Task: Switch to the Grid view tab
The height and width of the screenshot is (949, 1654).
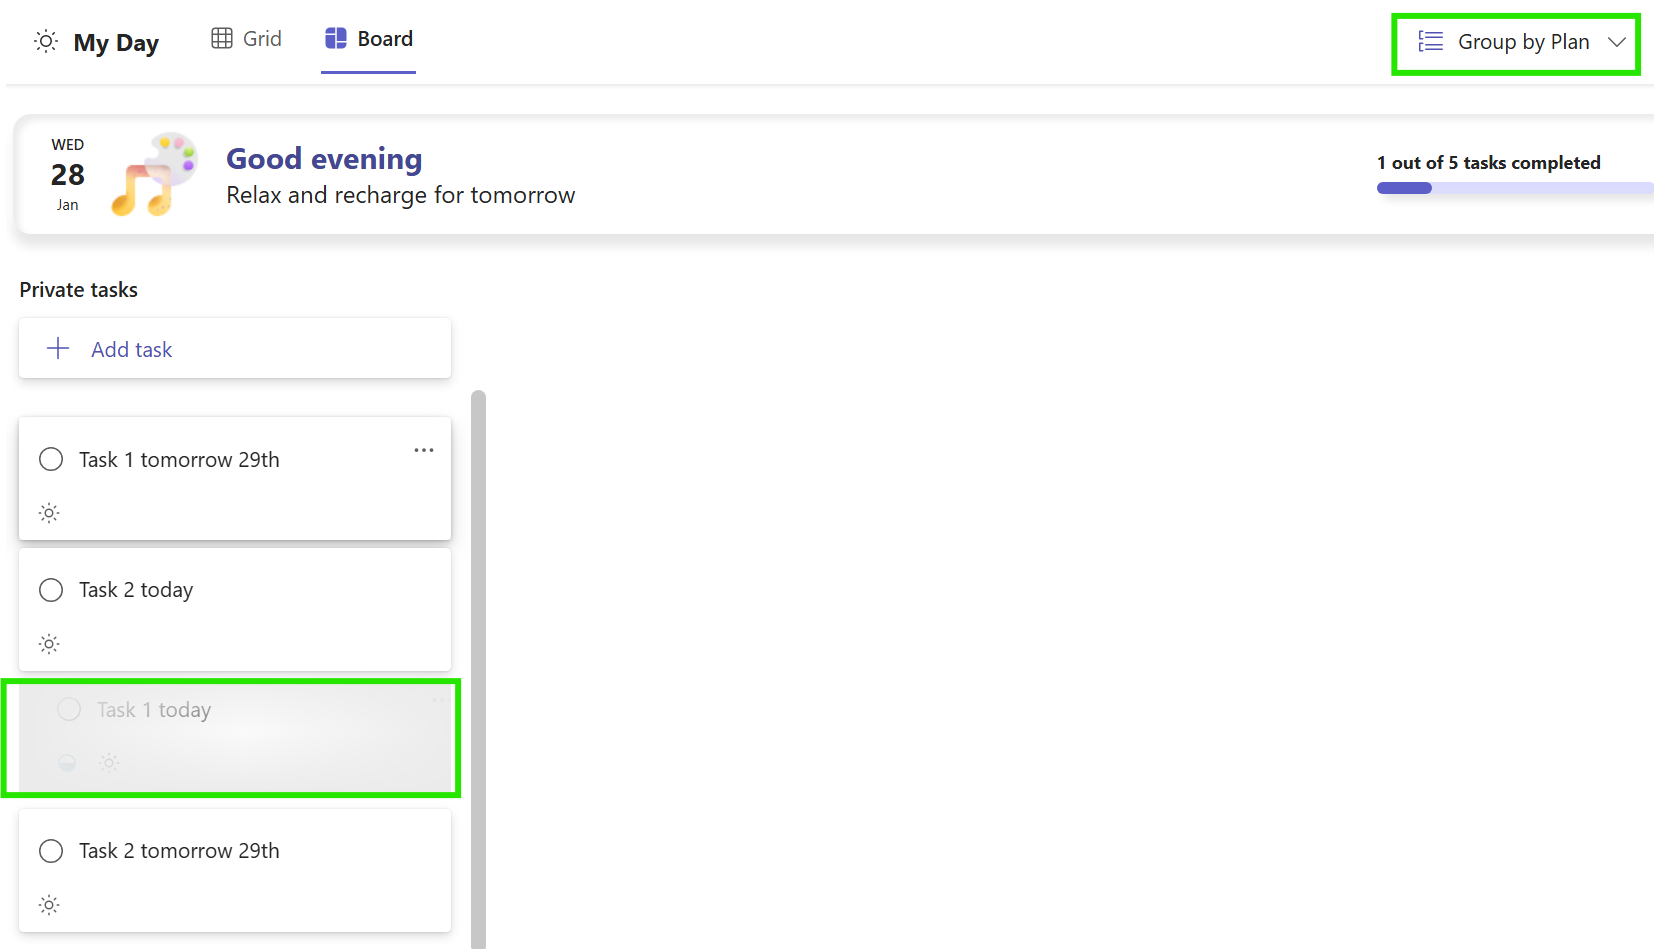Action: pyautogui.click(x=247, y=38)
